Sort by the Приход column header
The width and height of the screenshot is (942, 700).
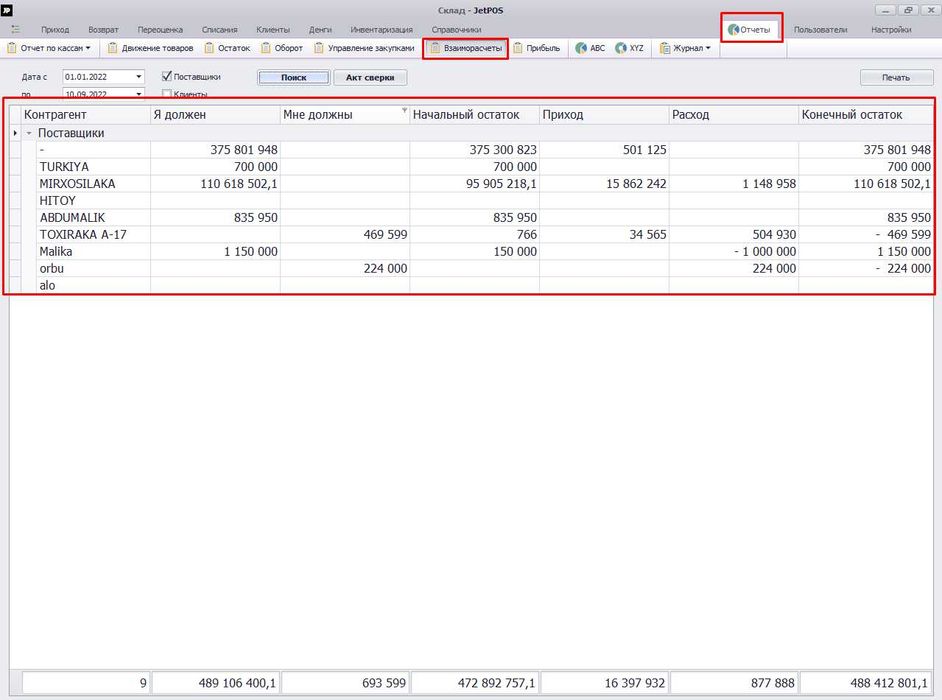604,115
